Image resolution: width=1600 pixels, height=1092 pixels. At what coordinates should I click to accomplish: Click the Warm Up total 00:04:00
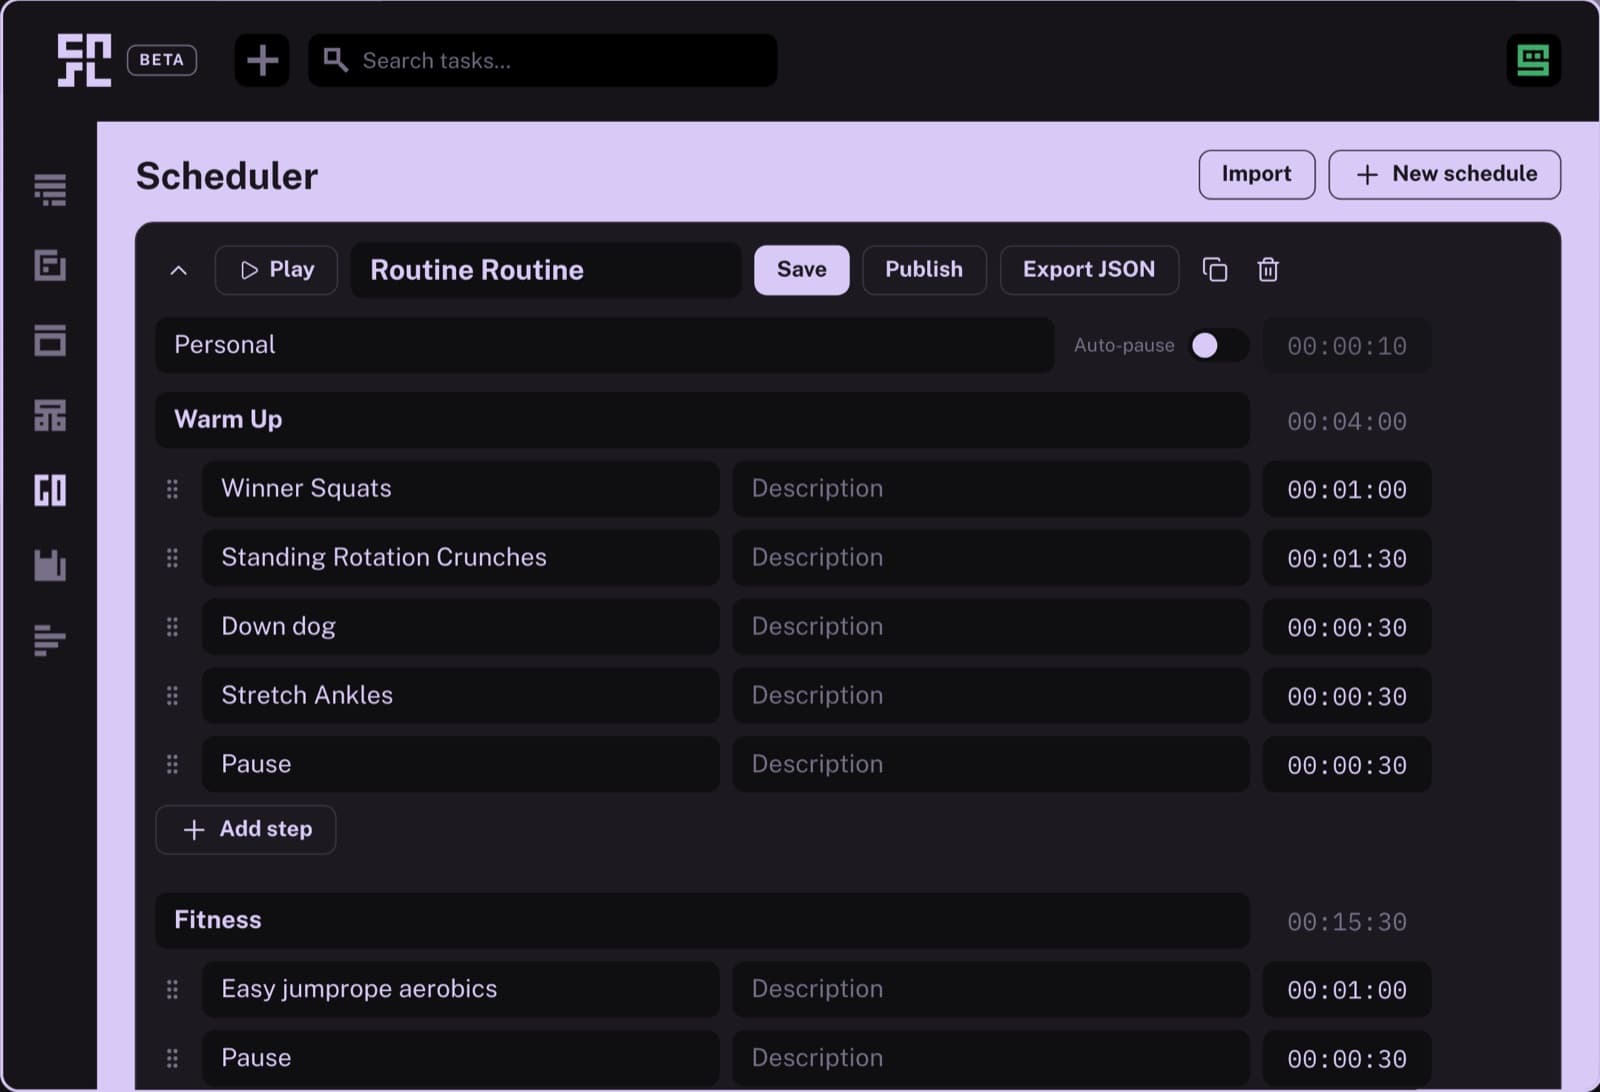(x=1347, y=421)
